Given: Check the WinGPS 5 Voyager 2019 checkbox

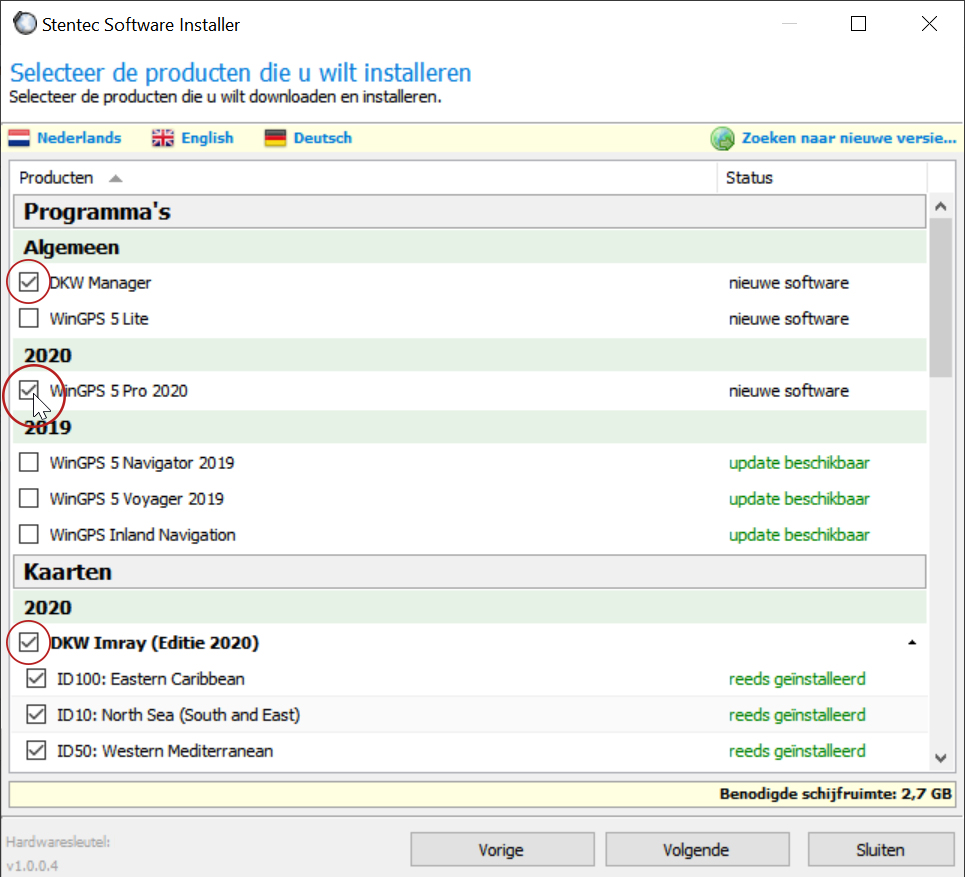Looking at the screenshot, I should point(28,498).
